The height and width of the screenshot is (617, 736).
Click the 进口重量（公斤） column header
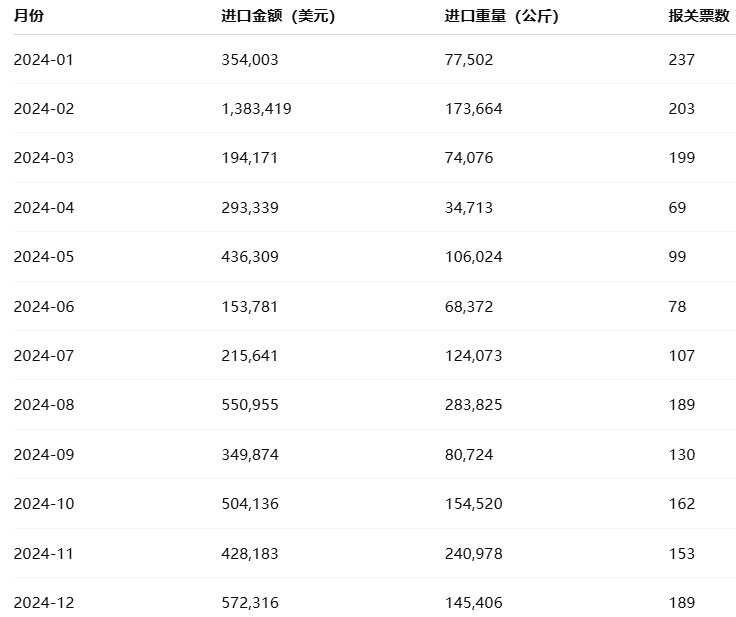[502, 16]
